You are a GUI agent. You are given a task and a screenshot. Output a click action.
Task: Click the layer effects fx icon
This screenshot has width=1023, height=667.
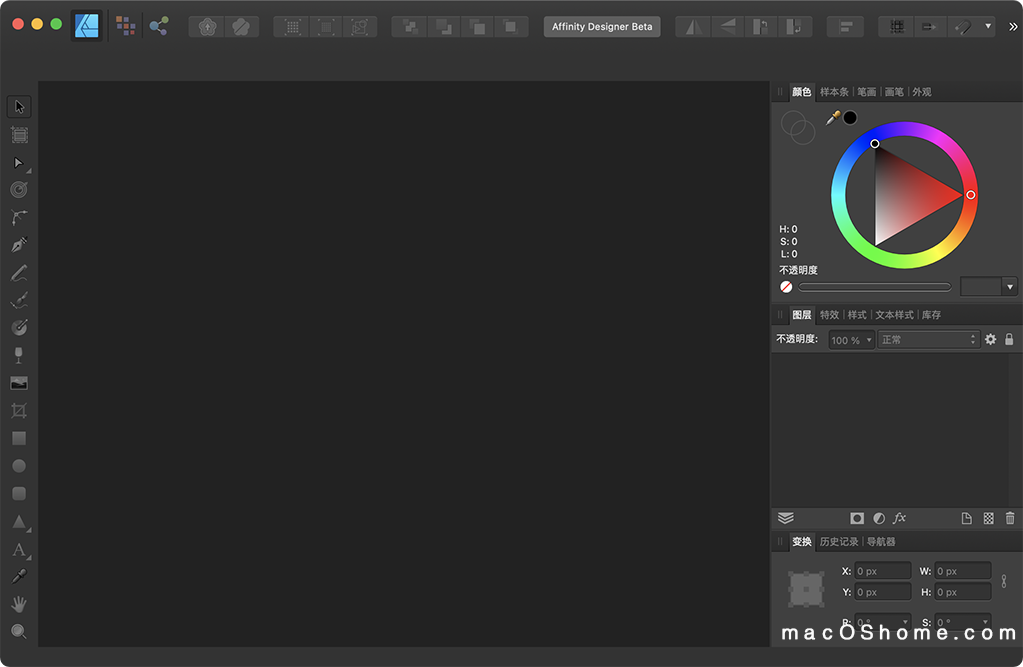coord(899,518)
